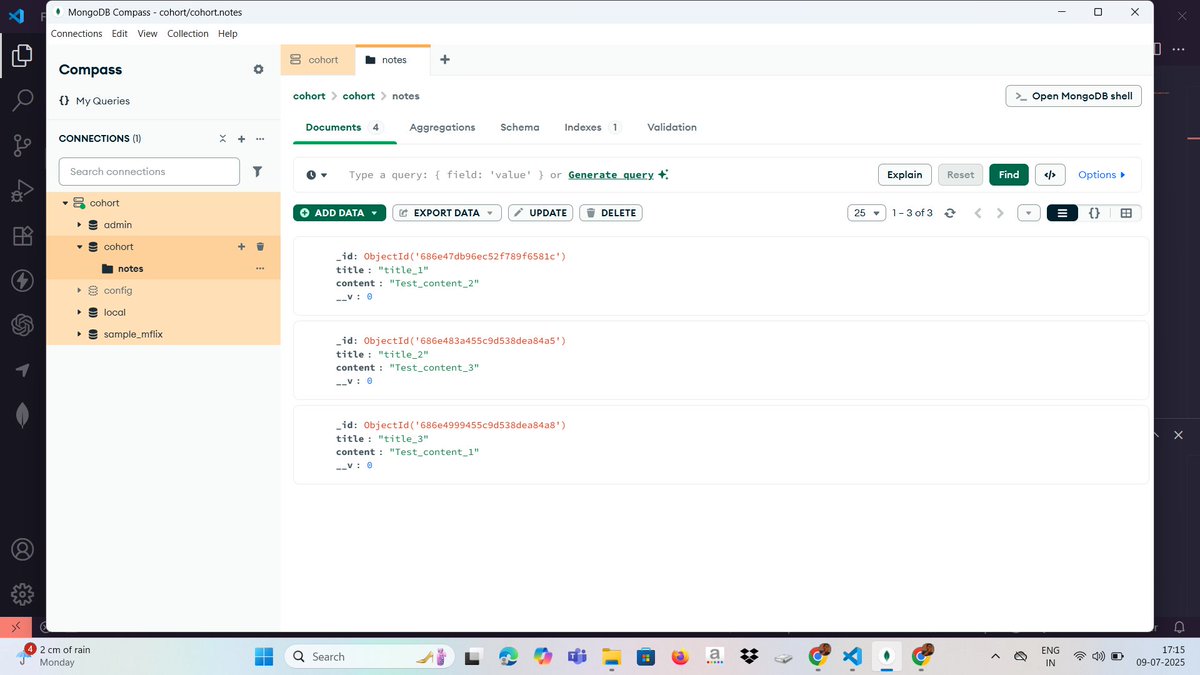Open connections more options menu

pos(260,139)
